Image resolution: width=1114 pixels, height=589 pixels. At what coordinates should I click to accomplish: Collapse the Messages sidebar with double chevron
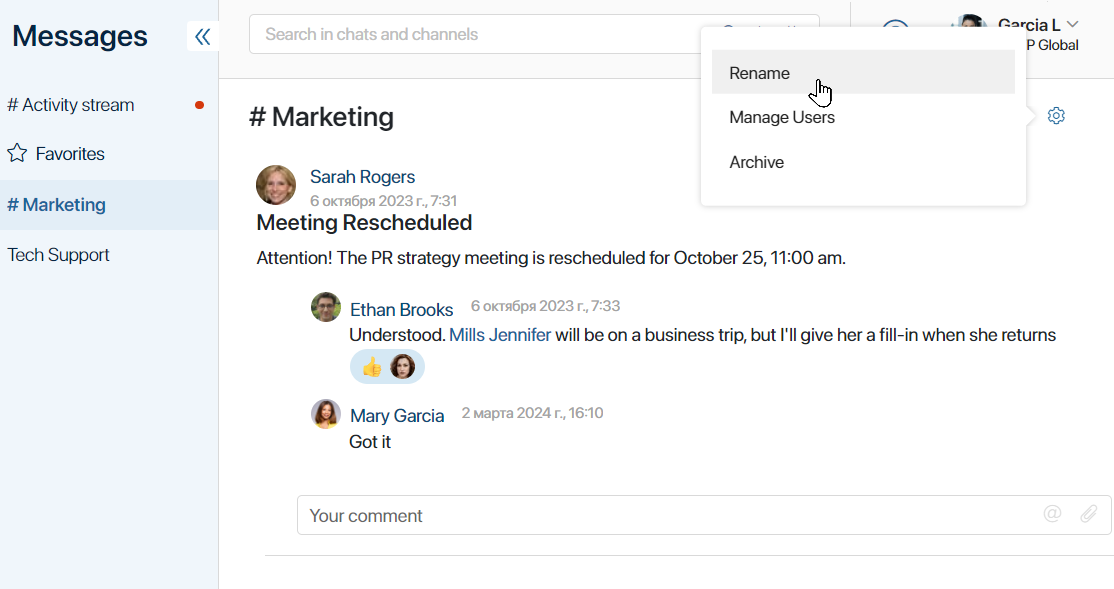202,36
